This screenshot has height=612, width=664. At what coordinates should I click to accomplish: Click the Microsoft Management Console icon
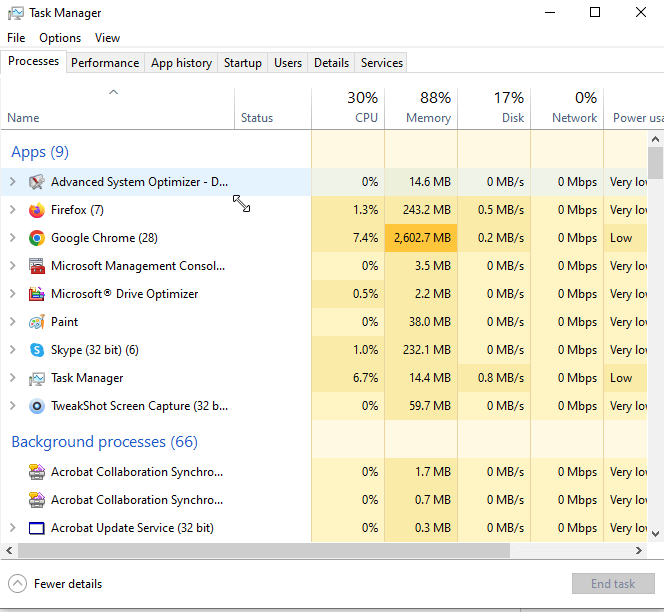pyautogui.click(x=37, y=266)
